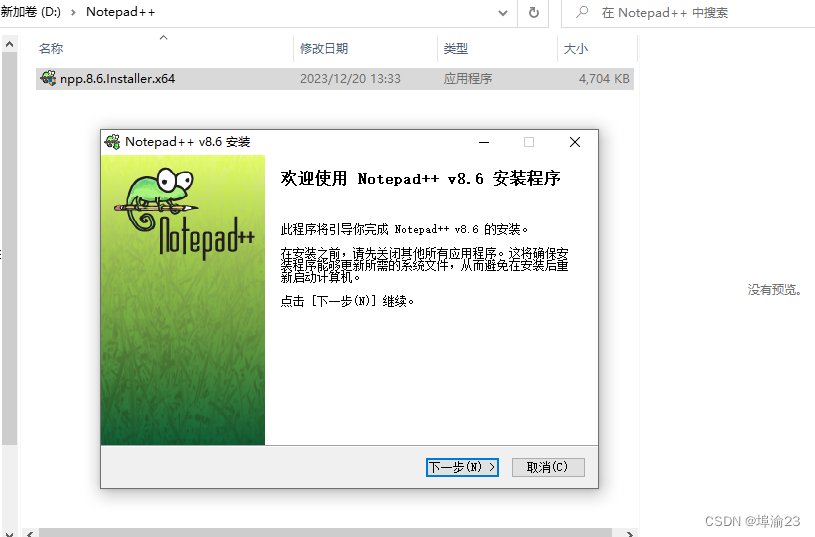Click the installer title bar chameleon icon
The height and width of the screenshot is (537, 815).
coord(112,141)
